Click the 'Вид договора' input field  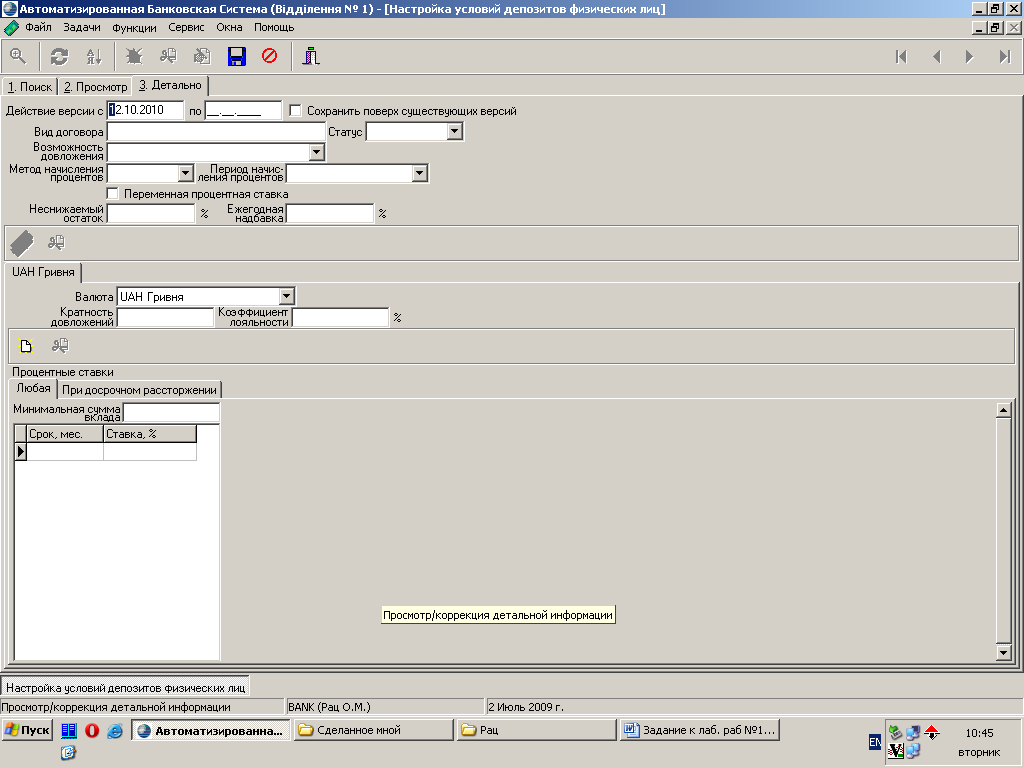point(216,131)
